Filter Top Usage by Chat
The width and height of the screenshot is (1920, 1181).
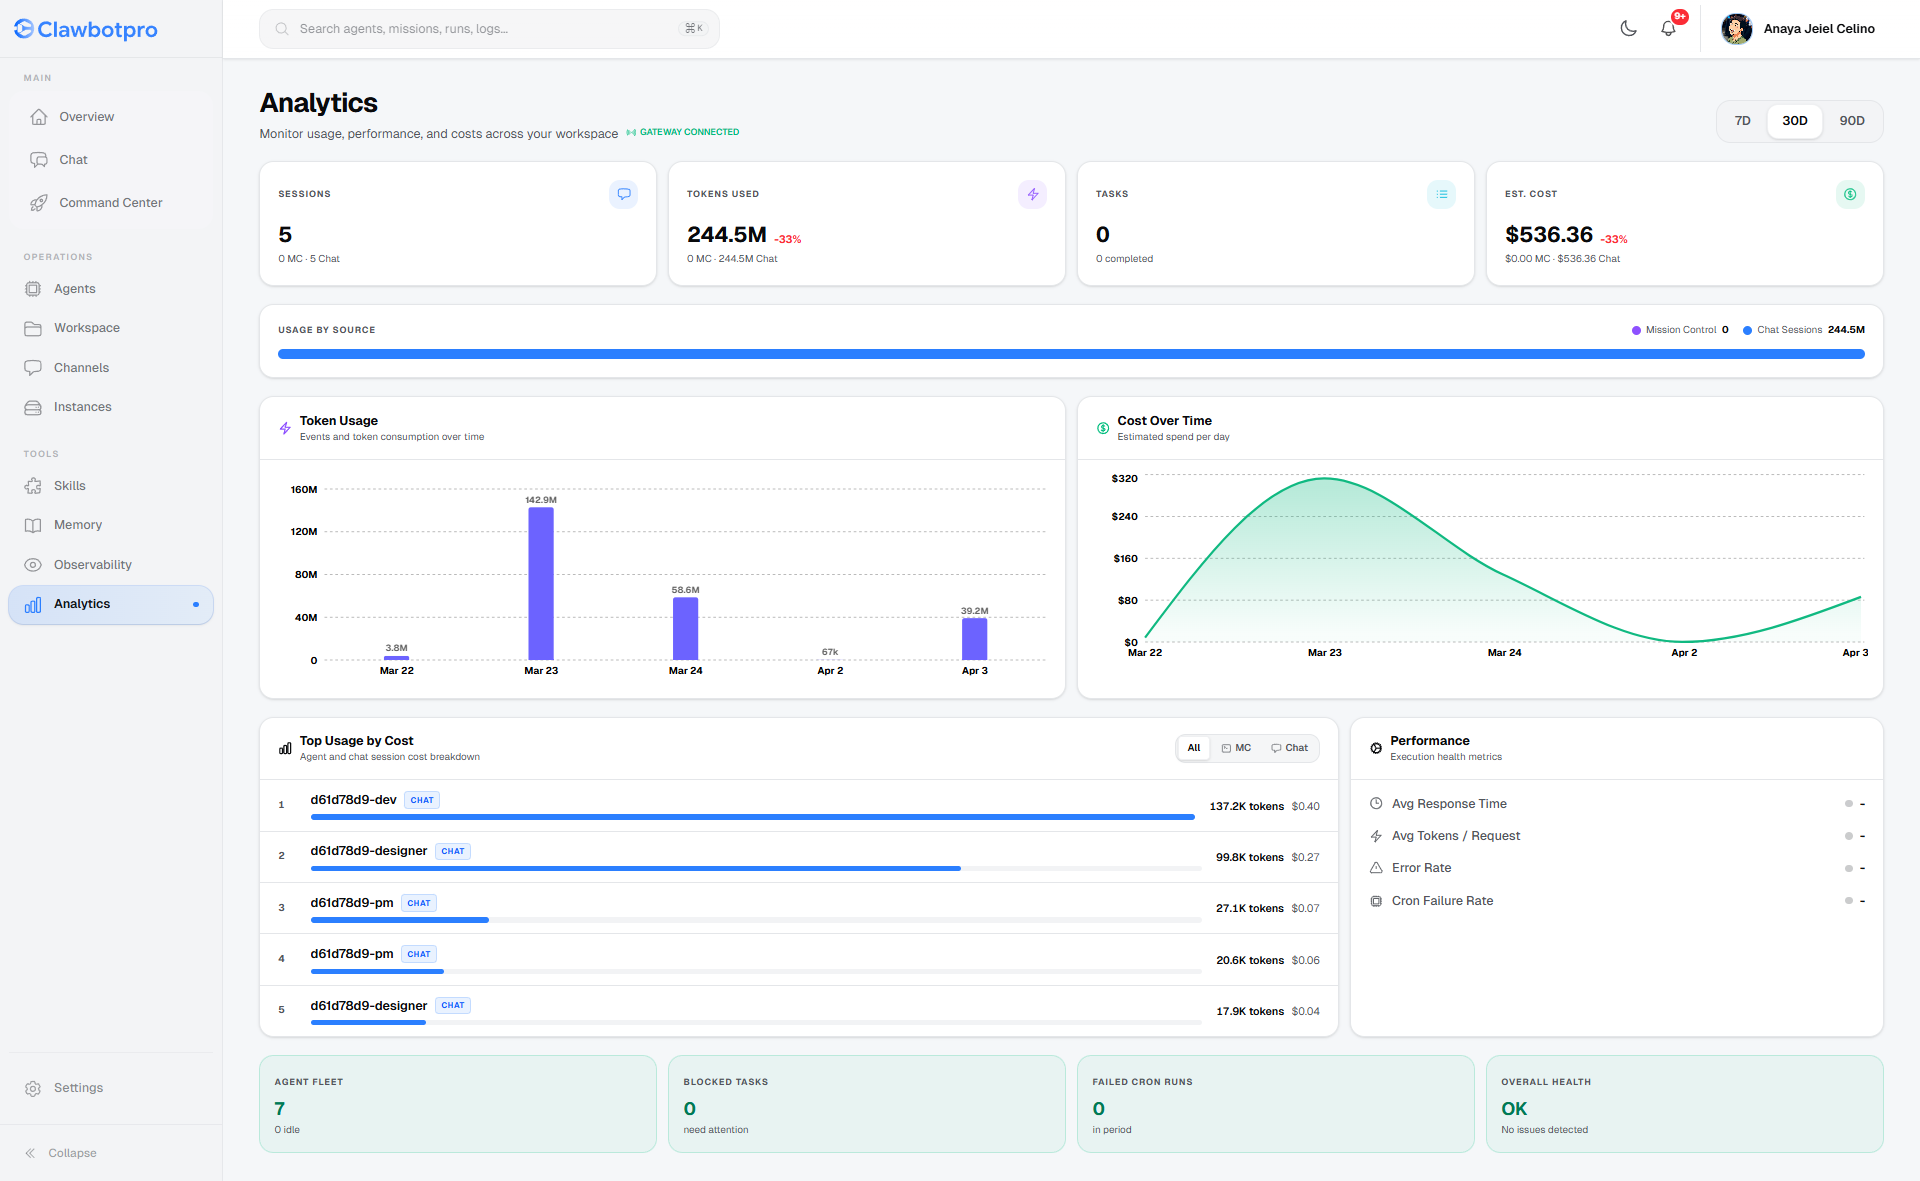pos(1289,748)
